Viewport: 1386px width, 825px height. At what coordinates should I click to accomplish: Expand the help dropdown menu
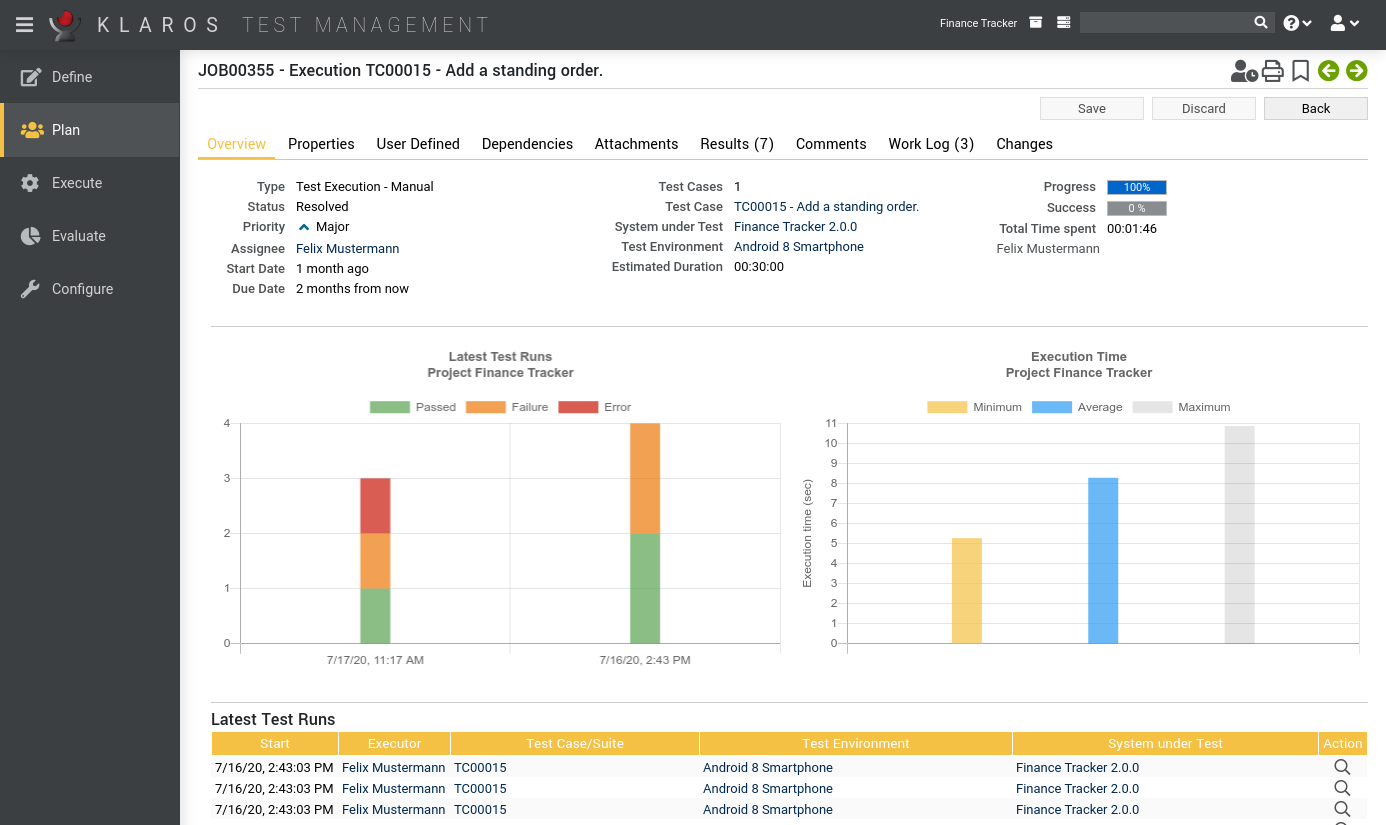tap(1297, 23)
